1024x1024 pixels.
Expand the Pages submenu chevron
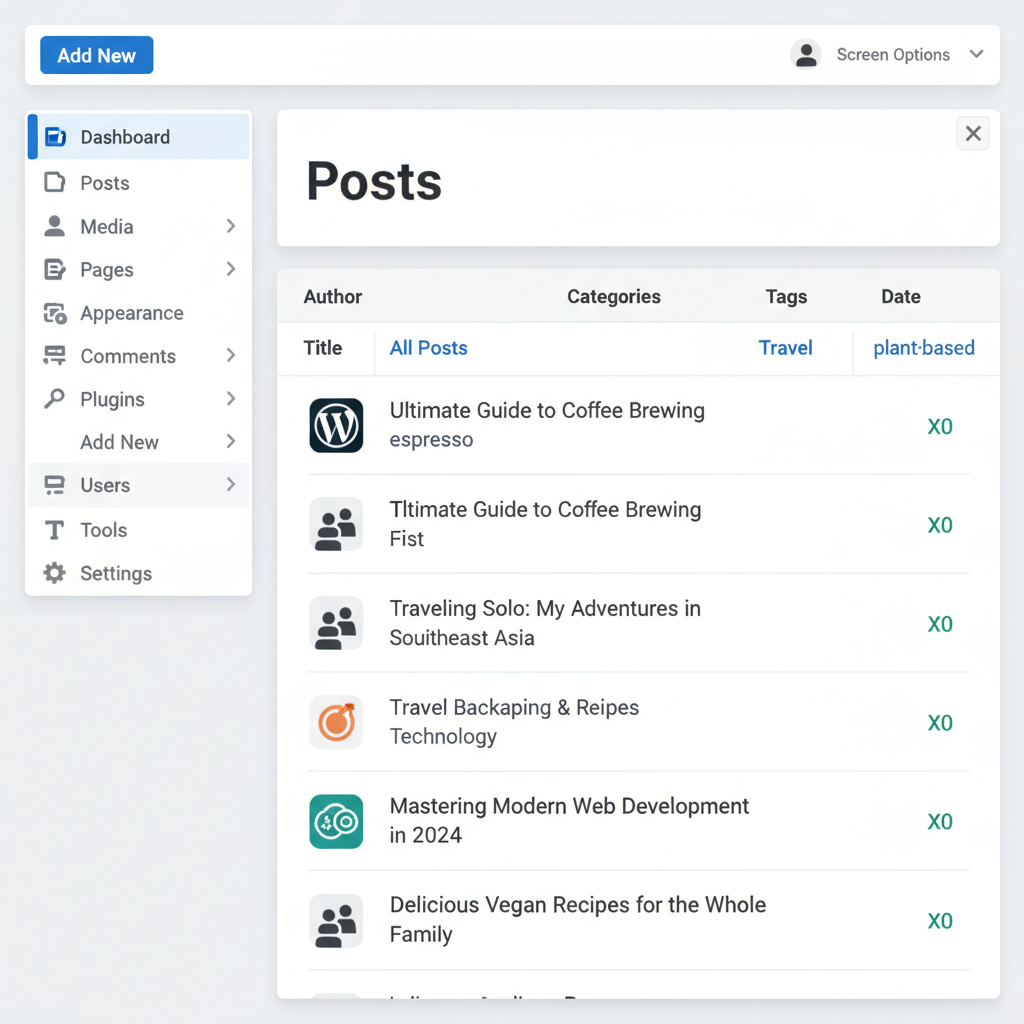pos(231,269)
